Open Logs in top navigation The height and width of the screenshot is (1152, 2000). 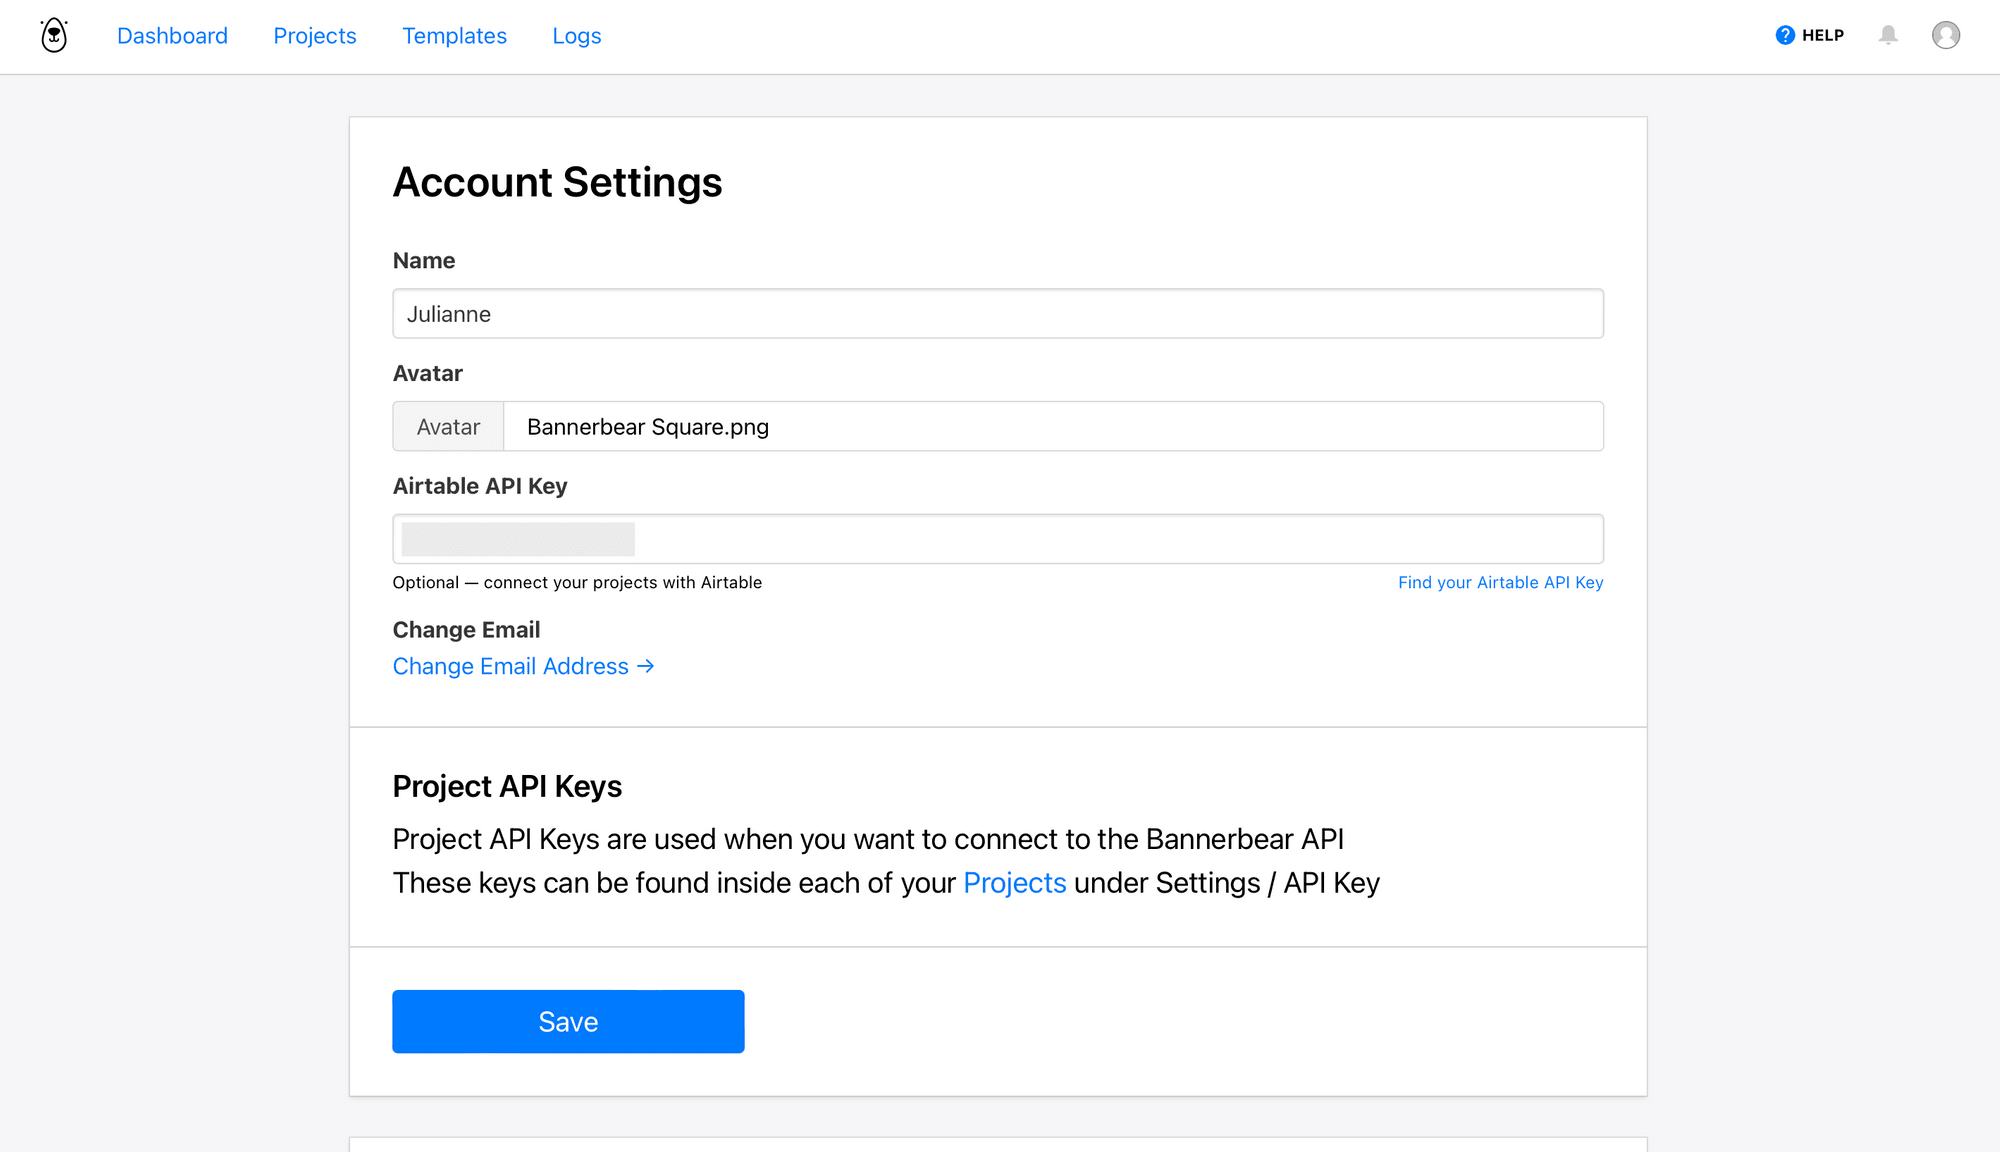tap(577, 36)
